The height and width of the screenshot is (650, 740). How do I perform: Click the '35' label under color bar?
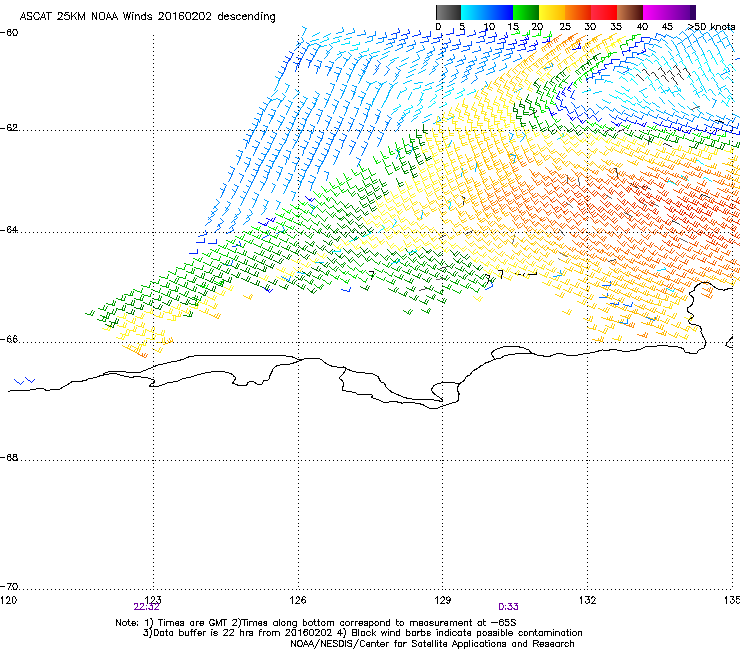(x=616, y=27)
